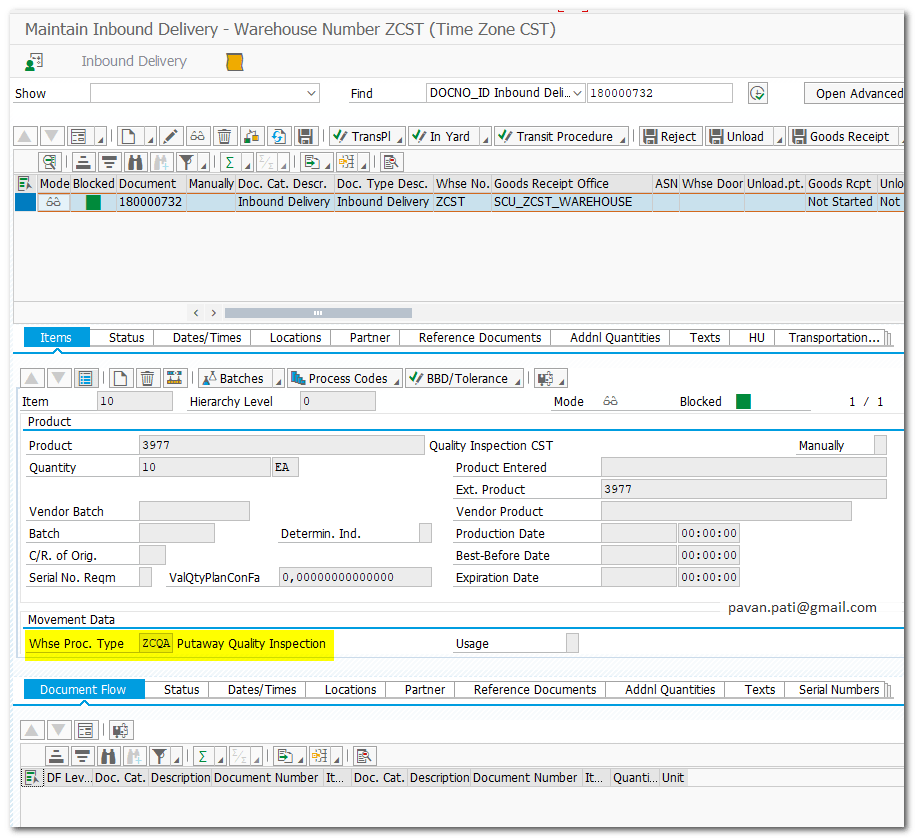Click the binoculars find icon in header grid toolbar
Image resolution: width=915 pixels, height=838 pixels.
[136, 162]
